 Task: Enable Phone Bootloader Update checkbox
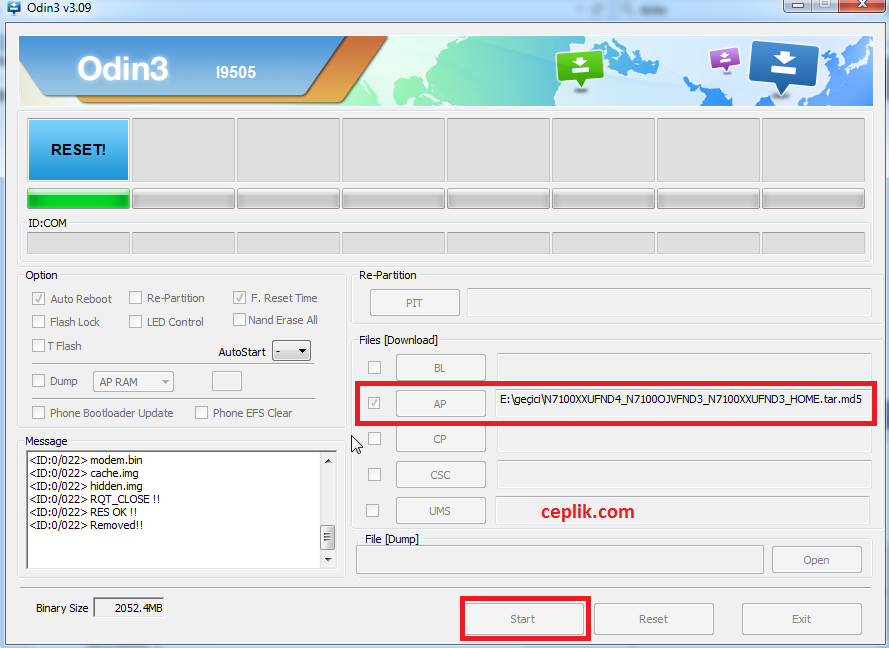click(x=39, y=412)
